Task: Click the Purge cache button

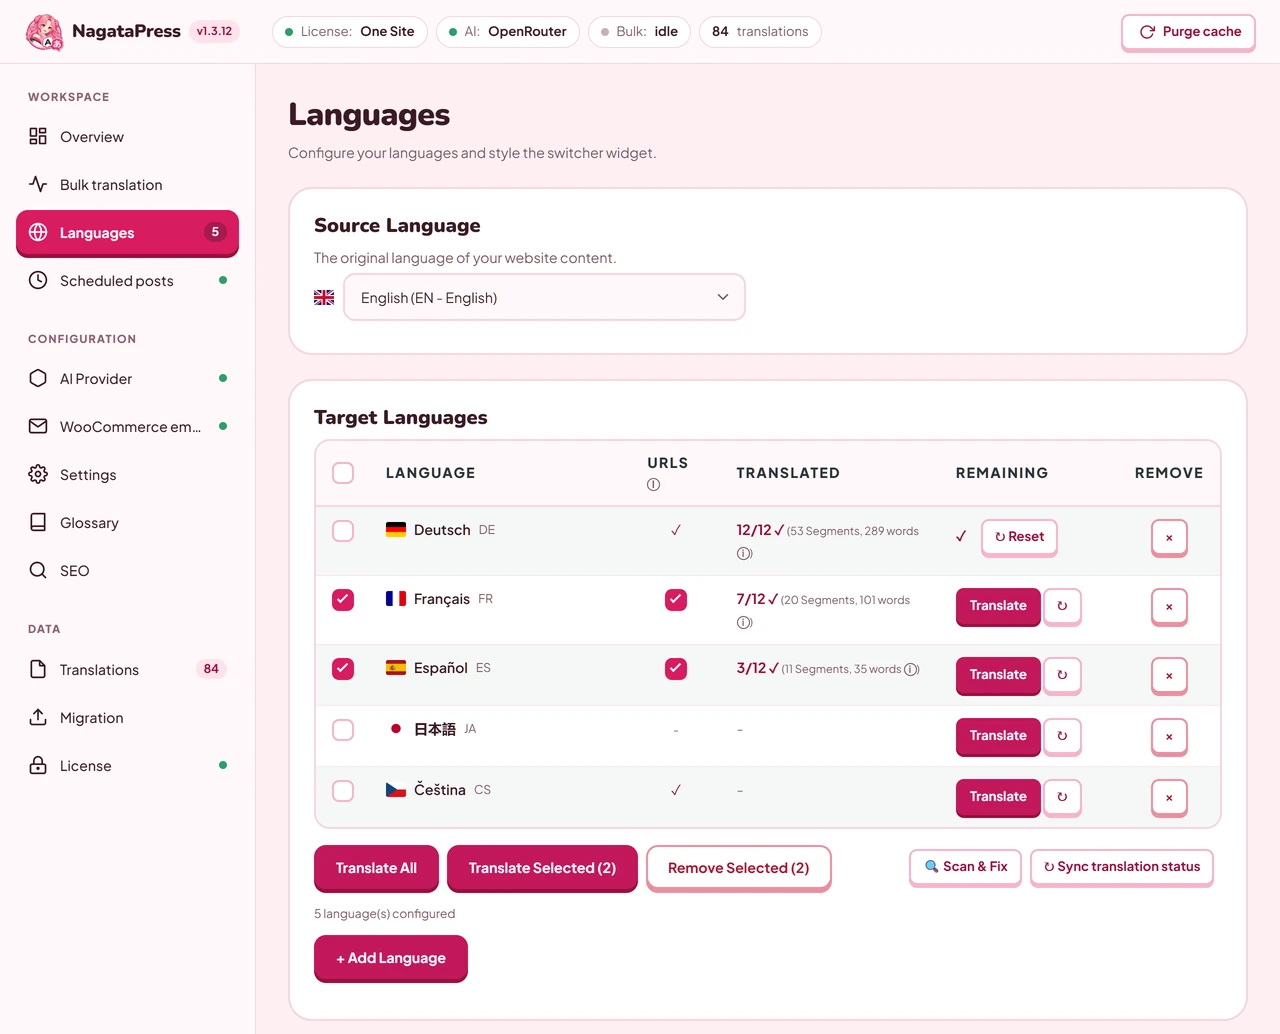Action: 1188,32
